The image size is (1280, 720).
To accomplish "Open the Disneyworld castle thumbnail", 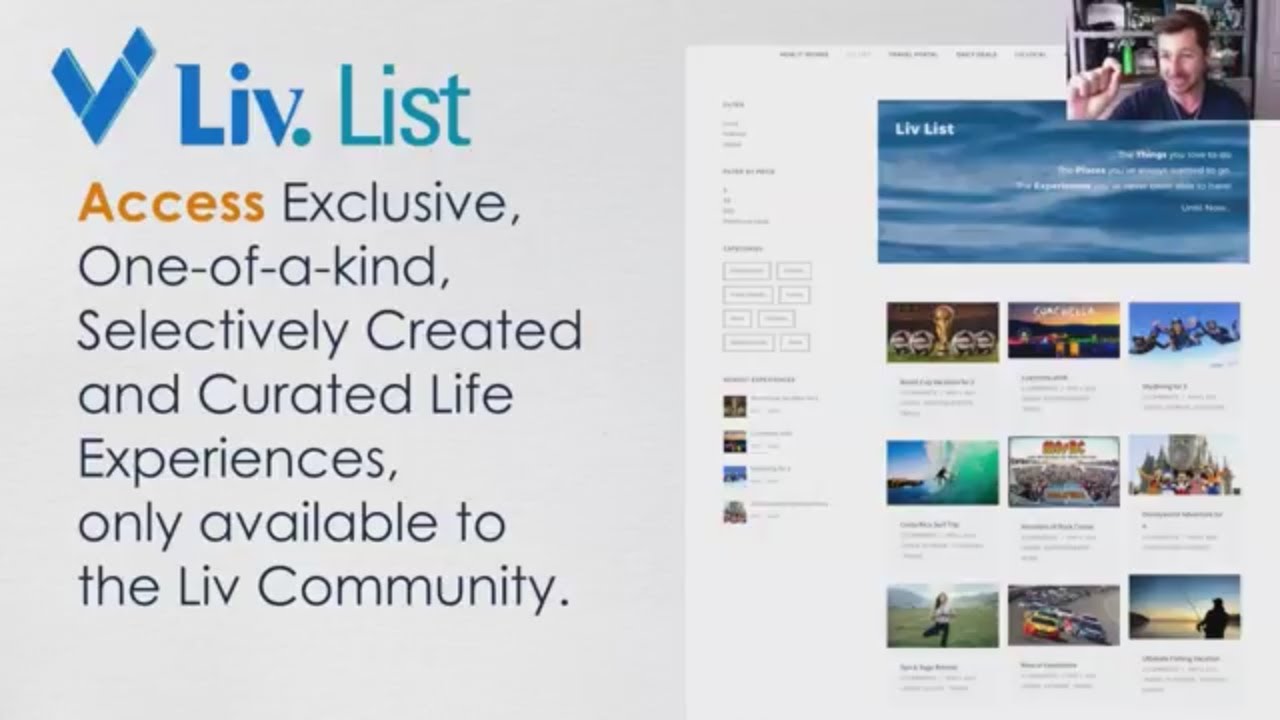I will 1184,465.
